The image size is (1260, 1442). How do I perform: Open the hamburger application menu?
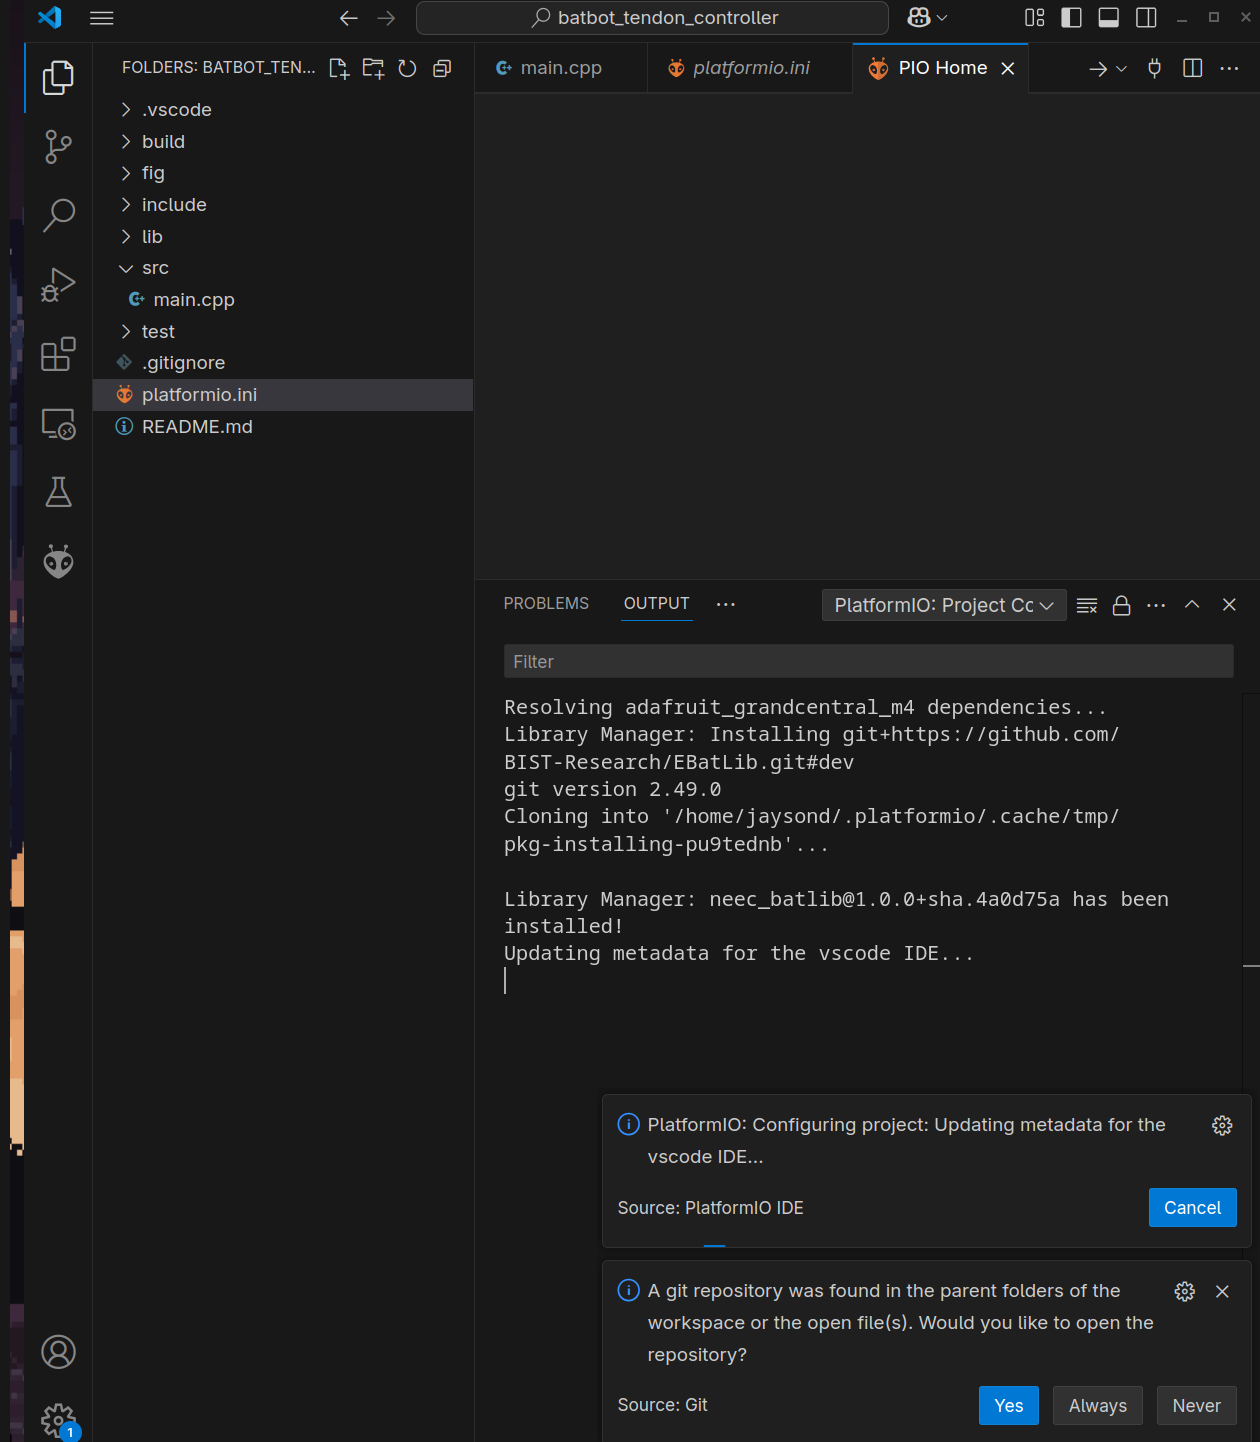(102, 18)
